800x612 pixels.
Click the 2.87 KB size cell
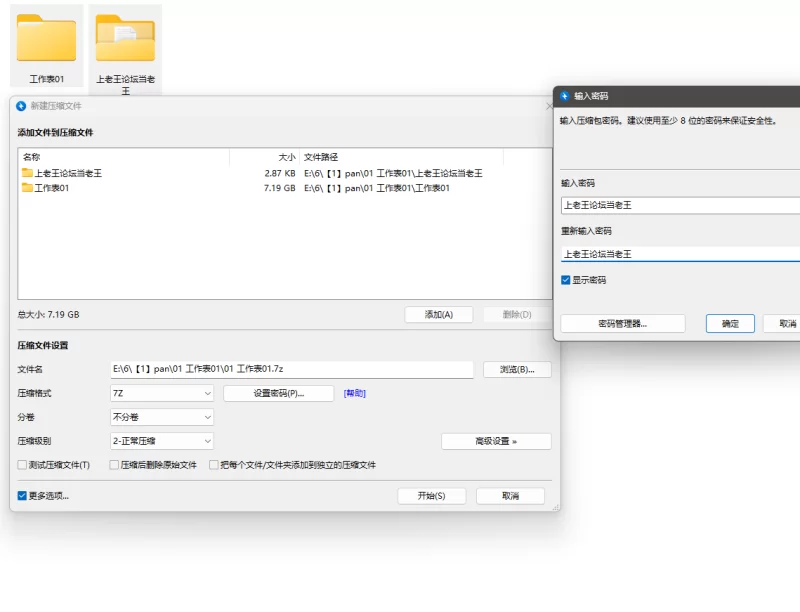280,173
